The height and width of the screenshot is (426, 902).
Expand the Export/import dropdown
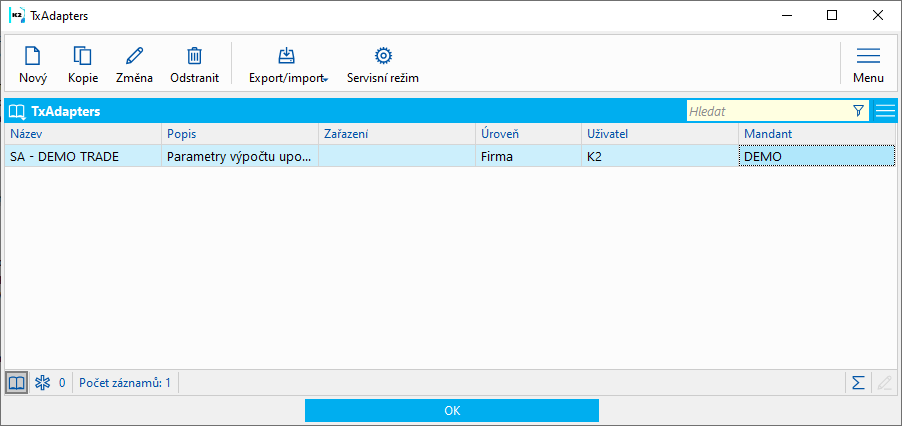click(288, 64)
